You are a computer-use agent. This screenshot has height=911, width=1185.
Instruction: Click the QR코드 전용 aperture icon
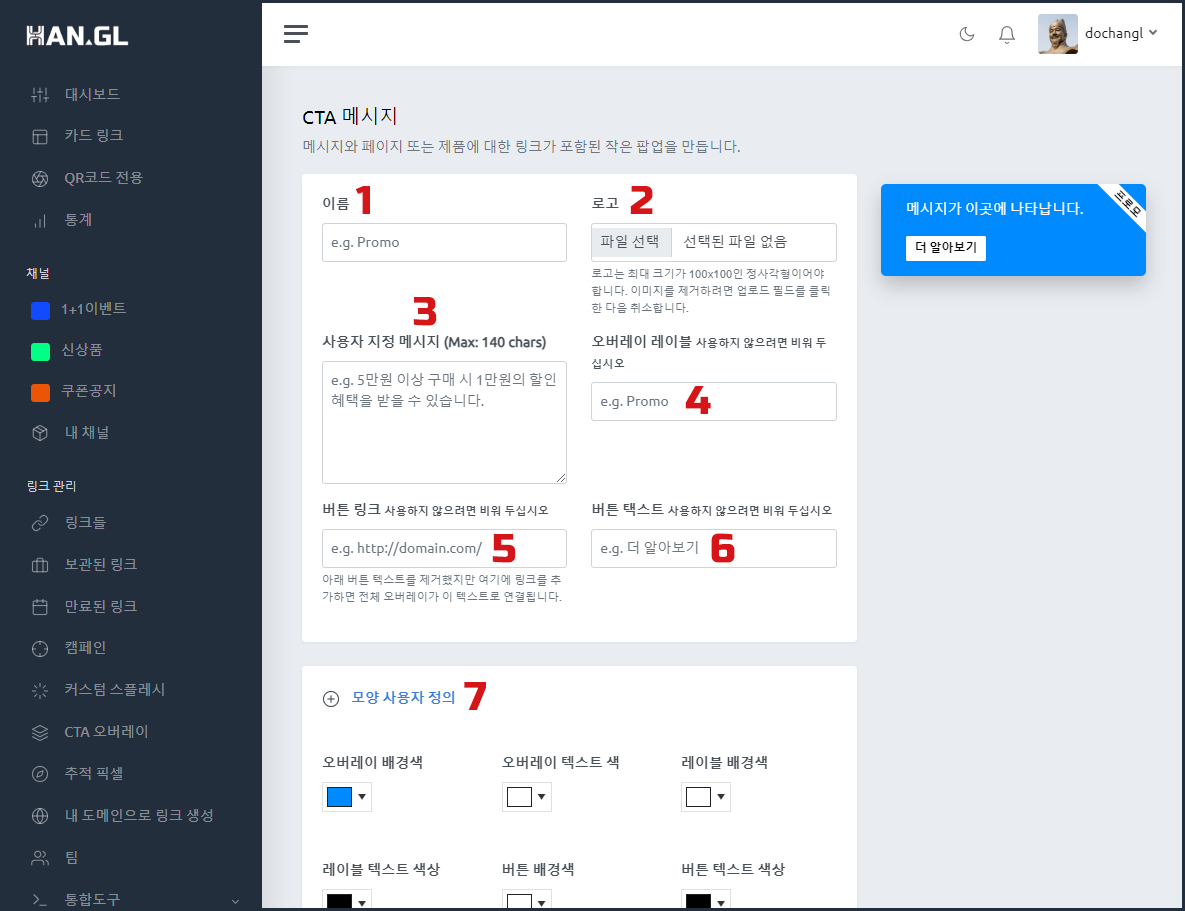[40, 178]
